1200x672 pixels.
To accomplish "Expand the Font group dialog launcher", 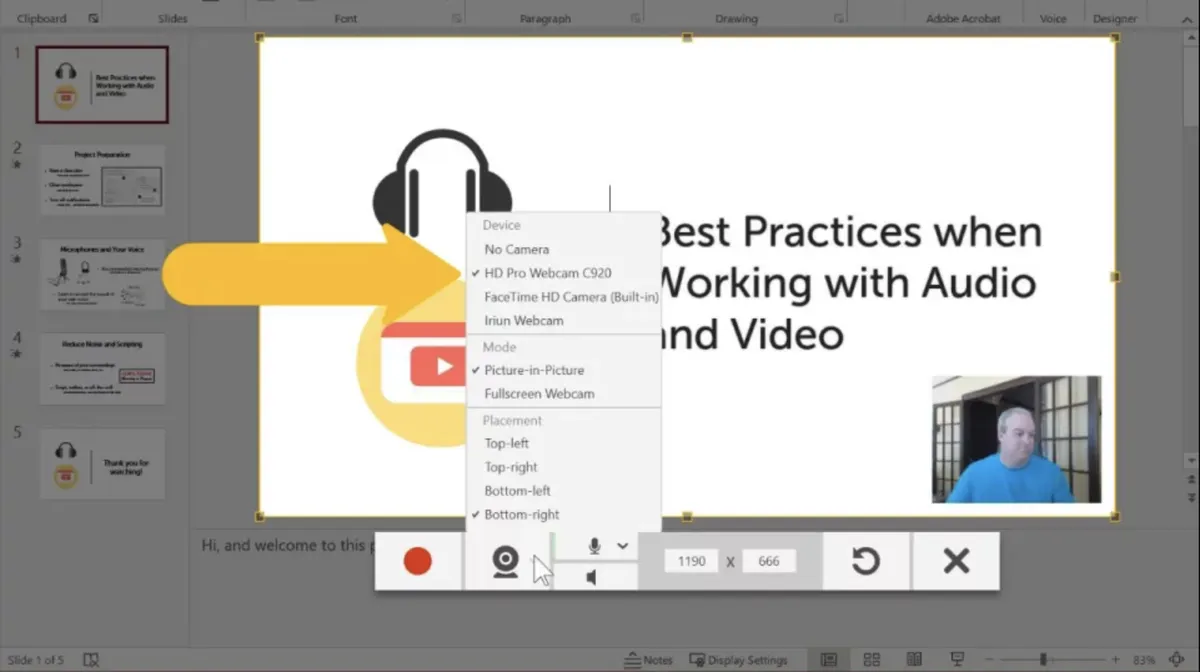I will coord(457,18).
